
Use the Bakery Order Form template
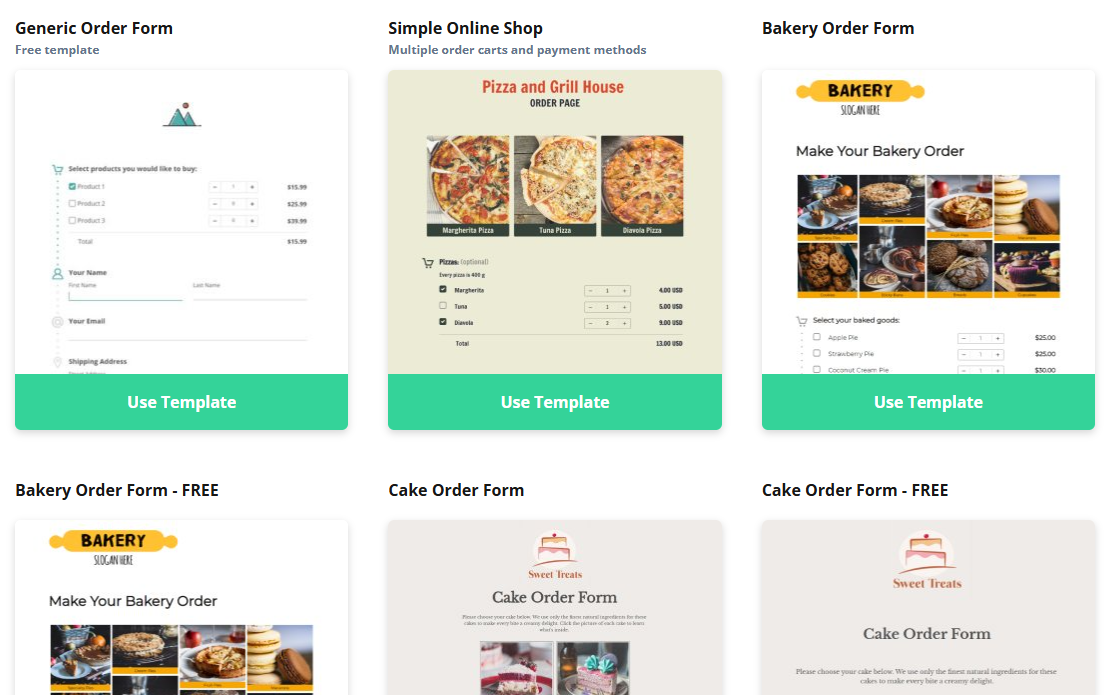tap(928, 402)
